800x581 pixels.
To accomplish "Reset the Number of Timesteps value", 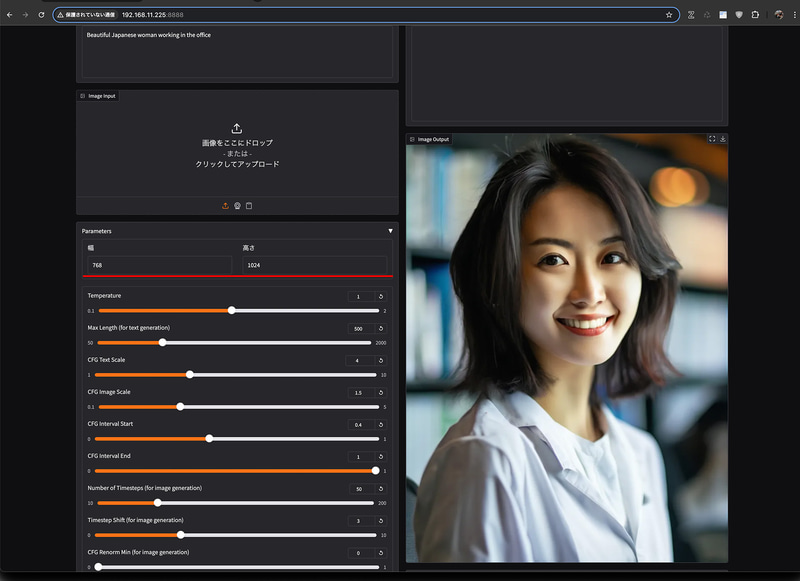I will click(x=381, y=489).
